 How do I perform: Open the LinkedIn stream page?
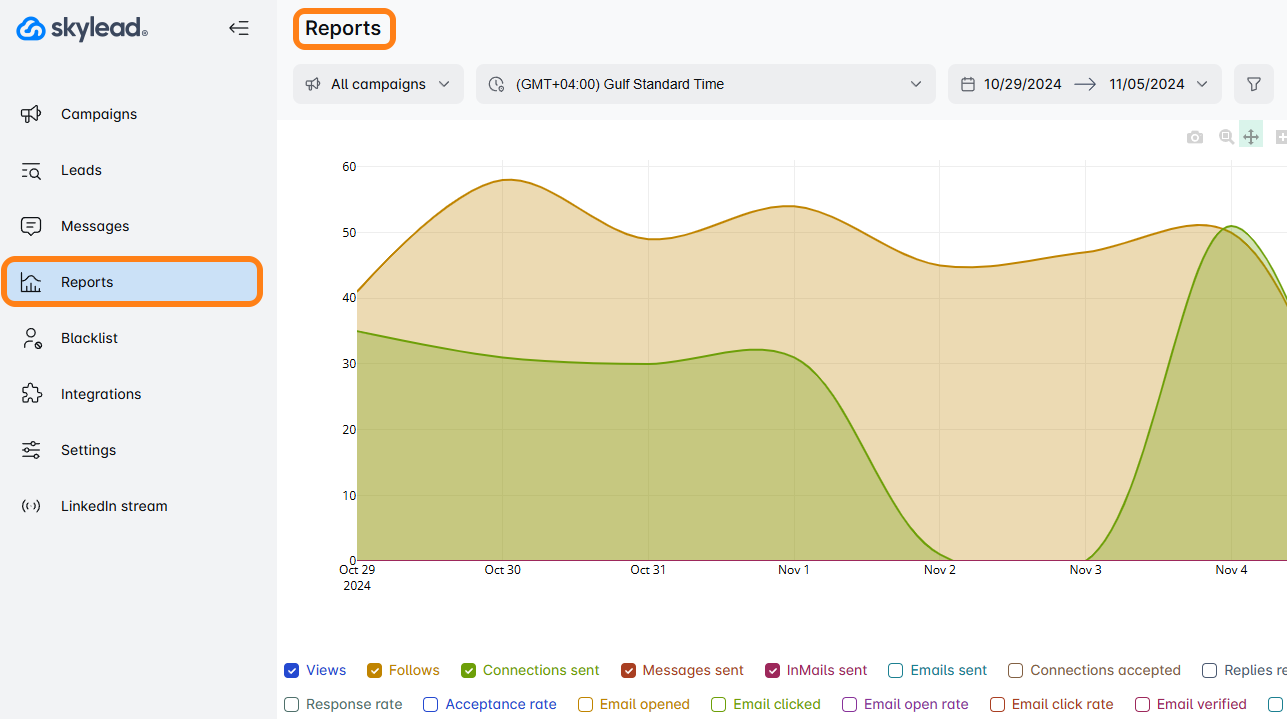click(113, 506)
